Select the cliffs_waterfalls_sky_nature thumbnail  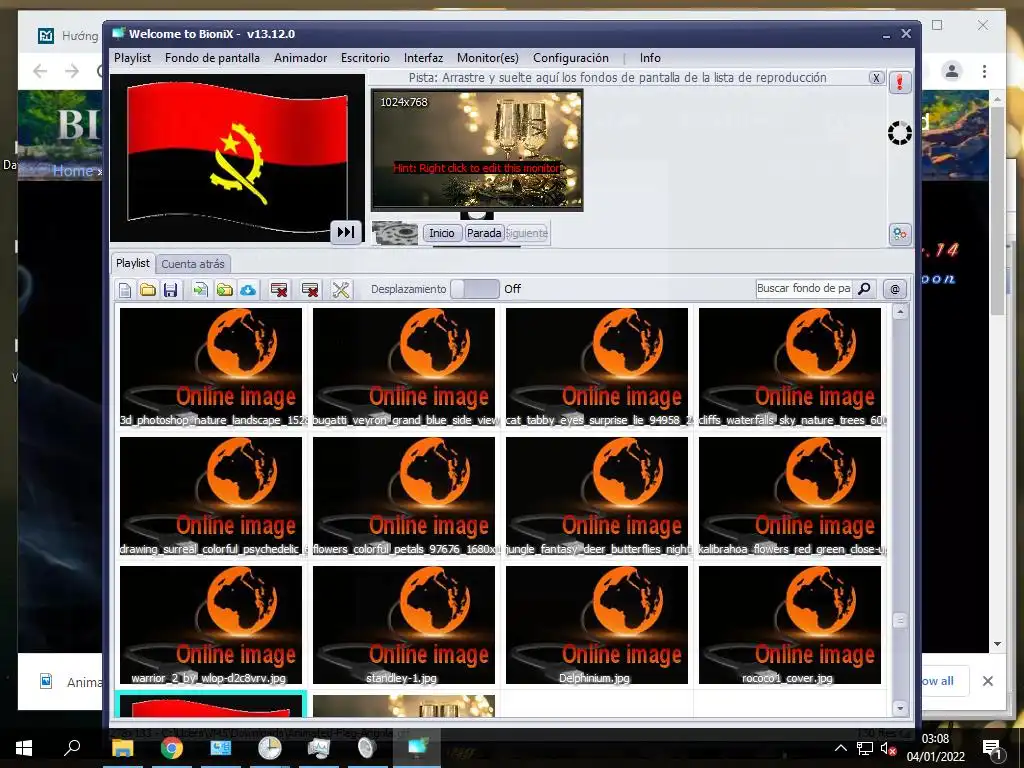790,367
